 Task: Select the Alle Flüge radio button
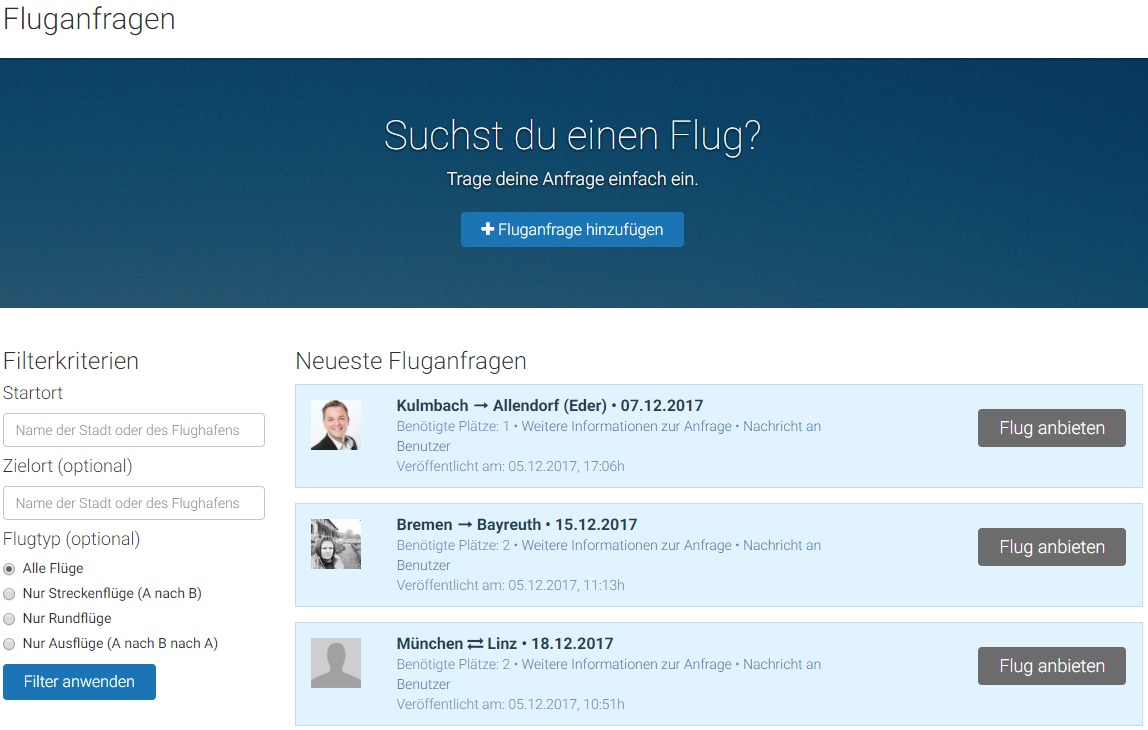click(10, 568)
